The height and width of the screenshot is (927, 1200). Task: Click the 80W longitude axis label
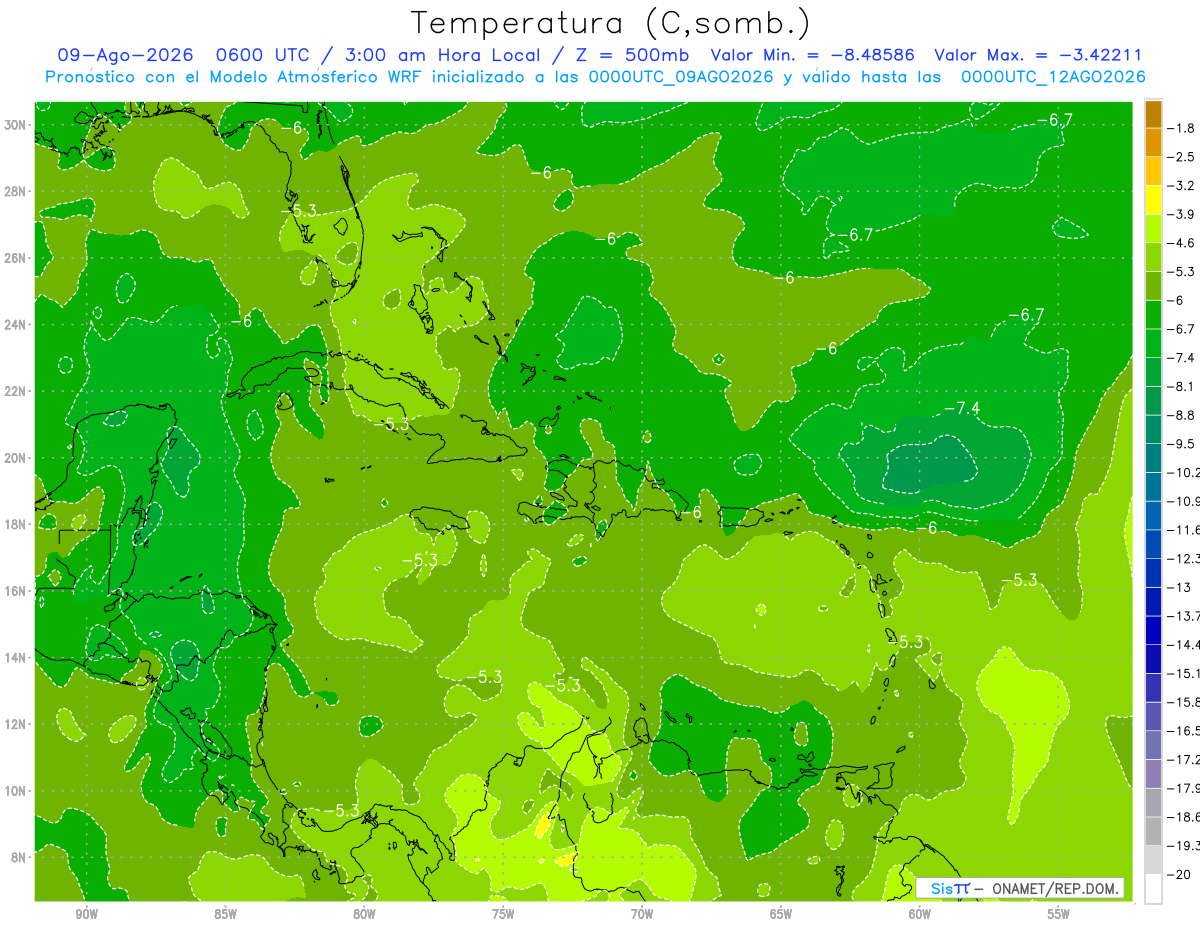(x=364, y=914)
